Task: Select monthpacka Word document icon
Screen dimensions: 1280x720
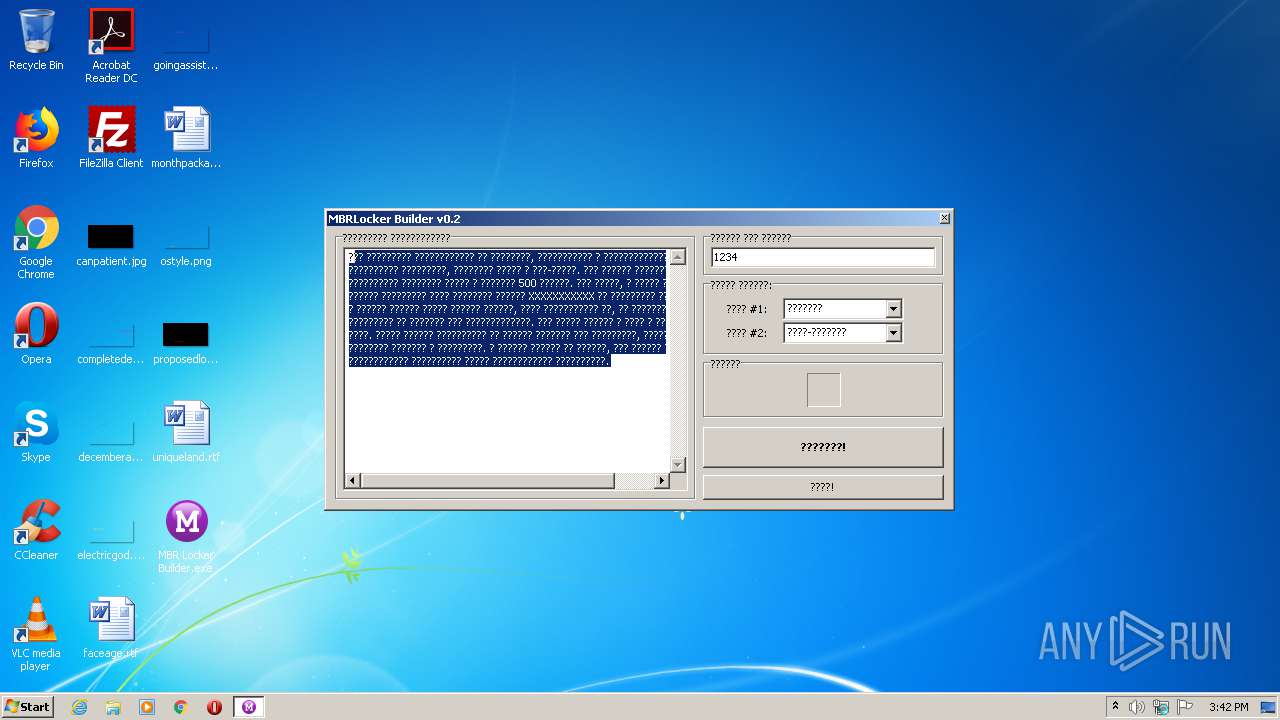Action: tap(186, 138)
